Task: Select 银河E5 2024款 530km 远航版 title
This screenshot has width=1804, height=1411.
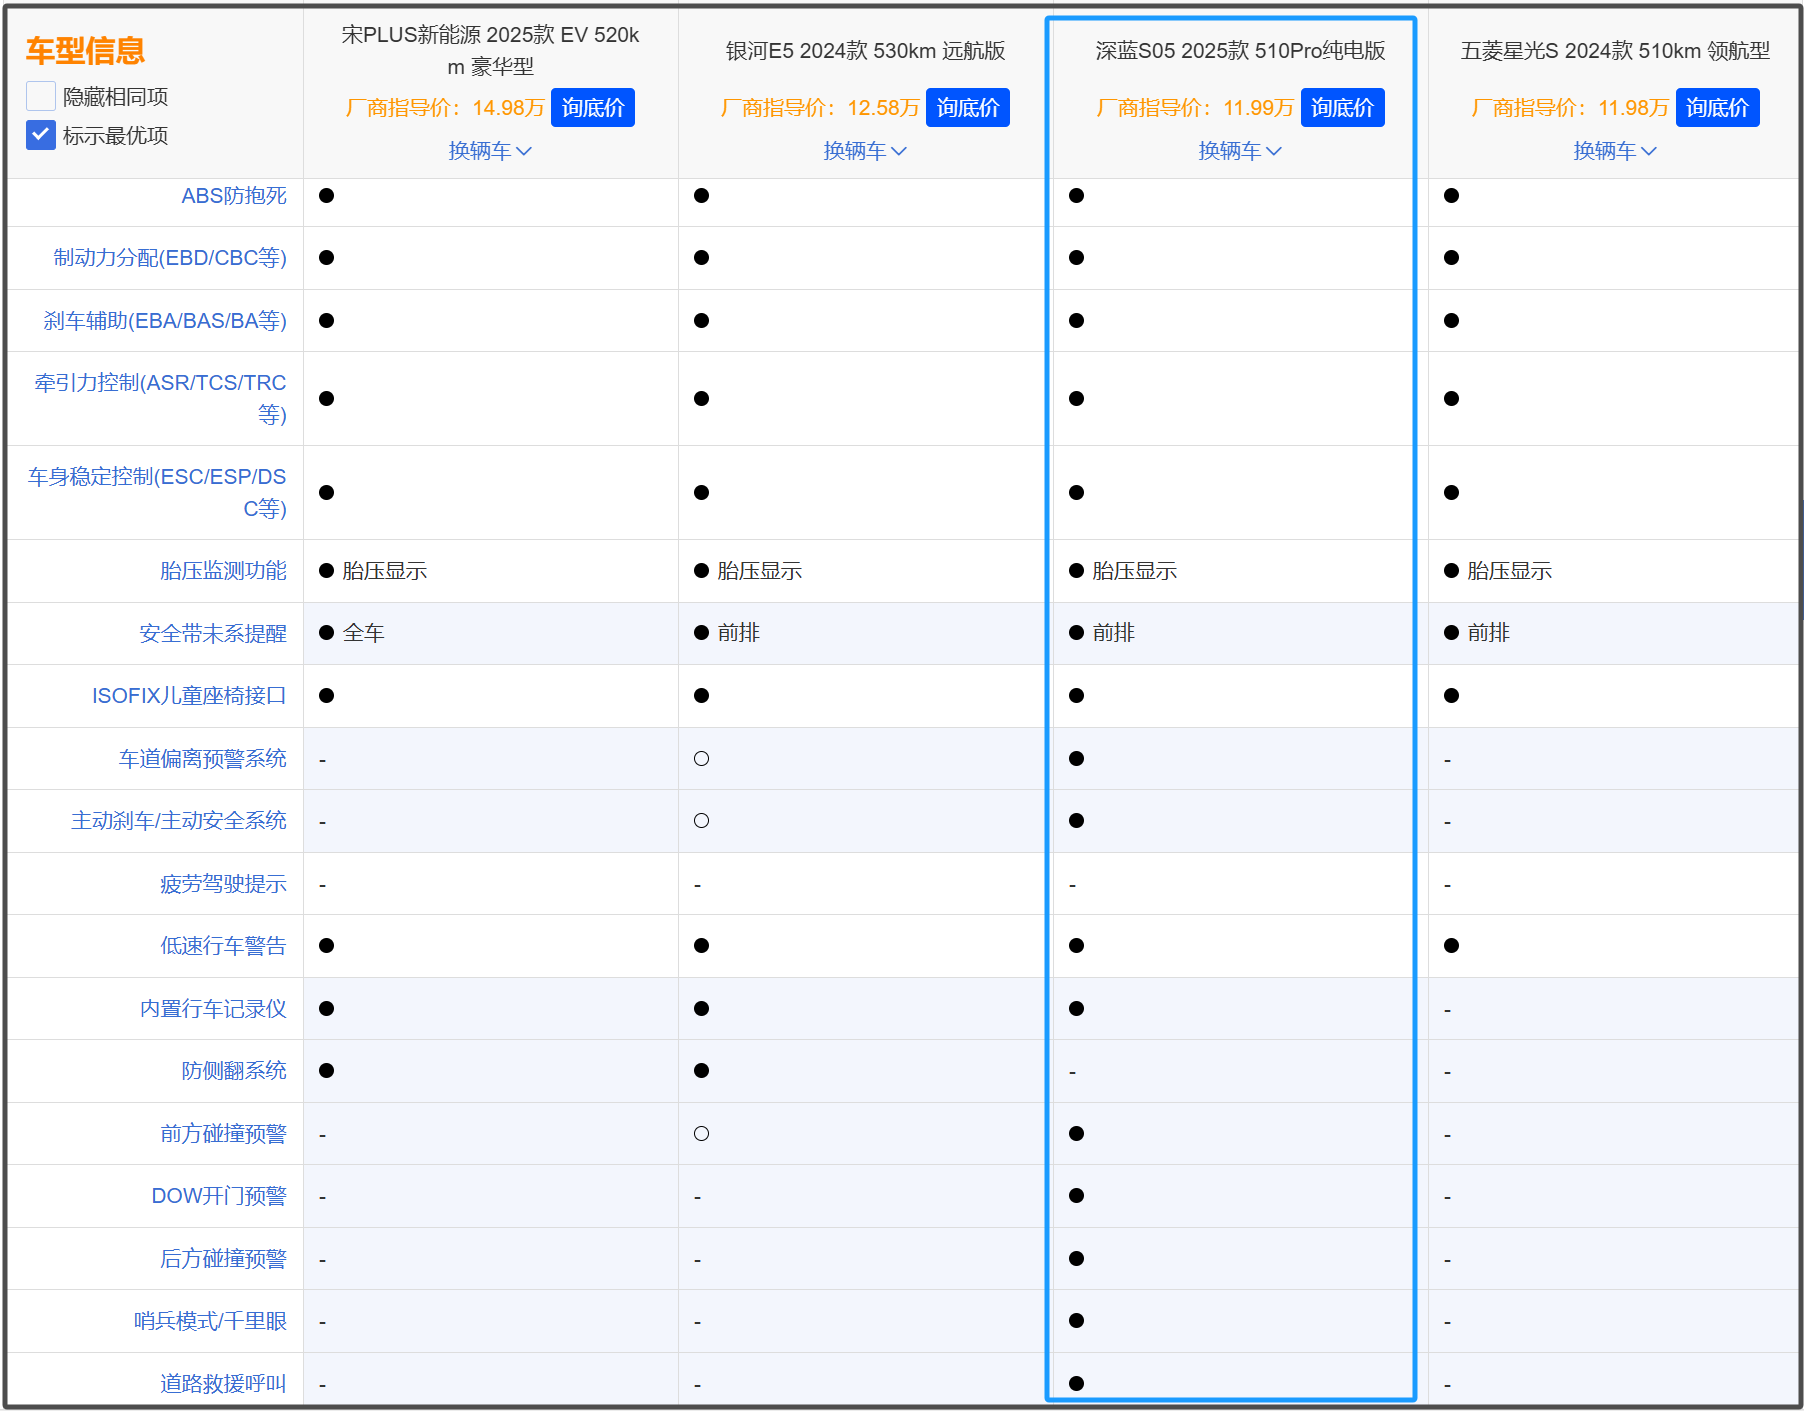Action: 865,51
